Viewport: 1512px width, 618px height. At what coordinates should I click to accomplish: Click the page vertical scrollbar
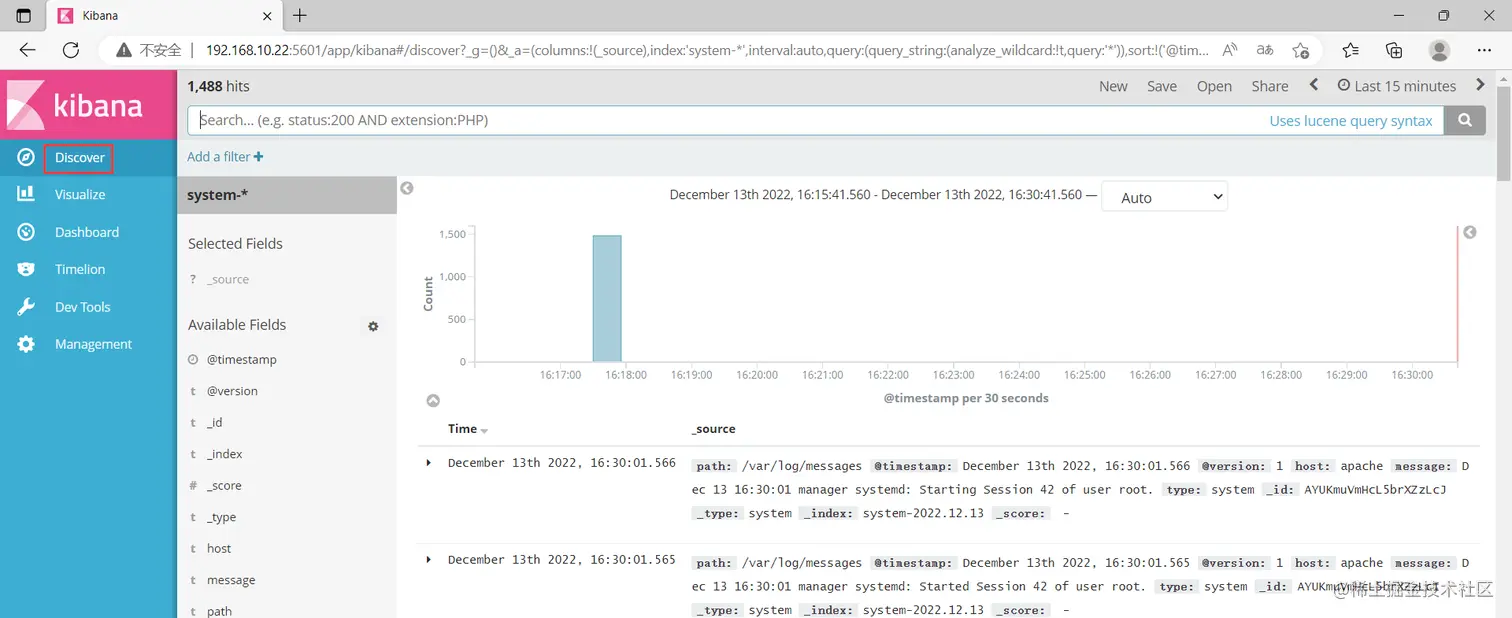point(1504,133)
